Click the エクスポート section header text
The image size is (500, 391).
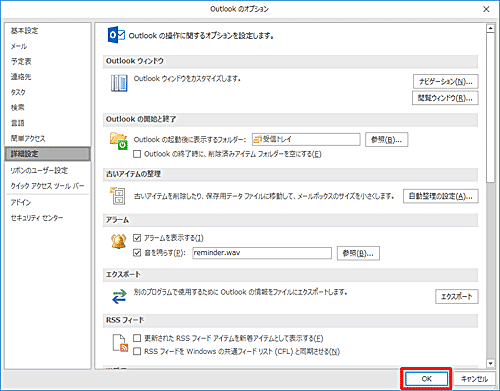pyautogui.click(x=123, y=274)
